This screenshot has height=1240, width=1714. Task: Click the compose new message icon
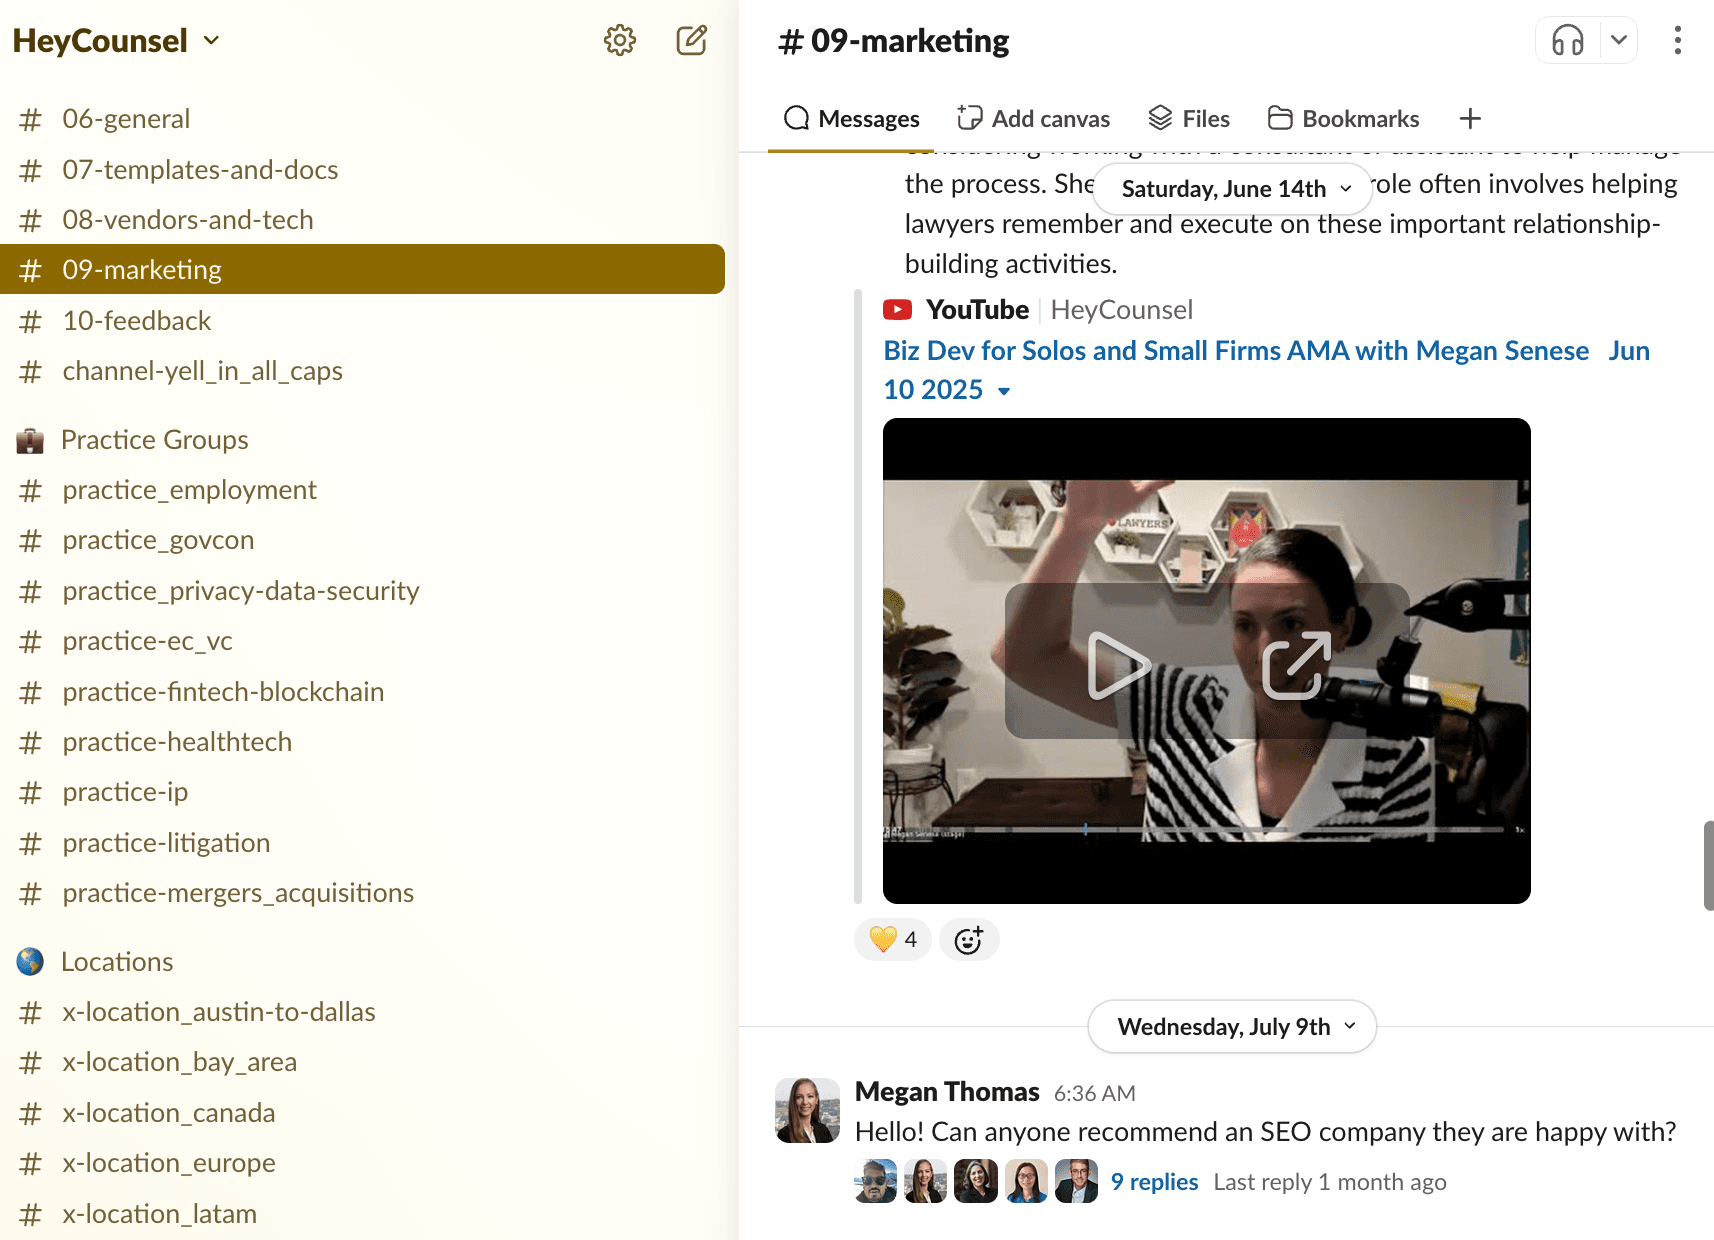[x=691, y=40]
